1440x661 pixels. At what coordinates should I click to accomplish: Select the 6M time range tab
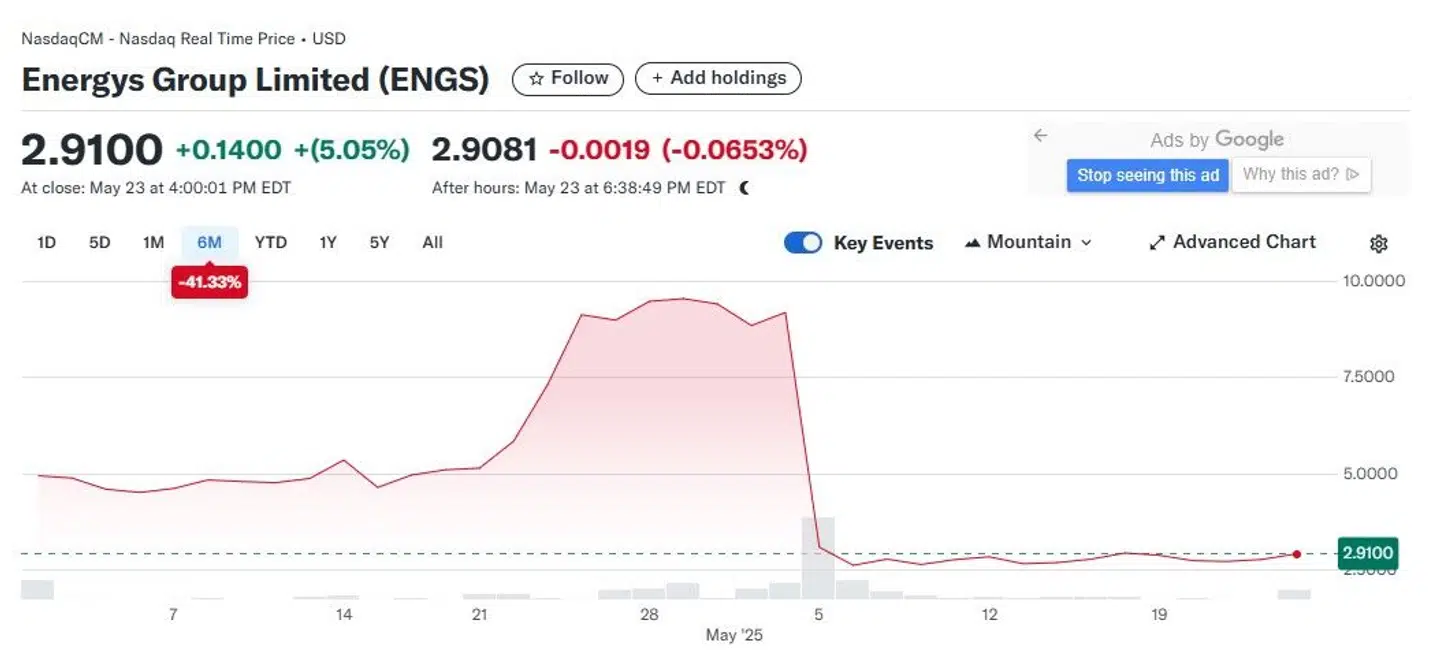[209, 243]
